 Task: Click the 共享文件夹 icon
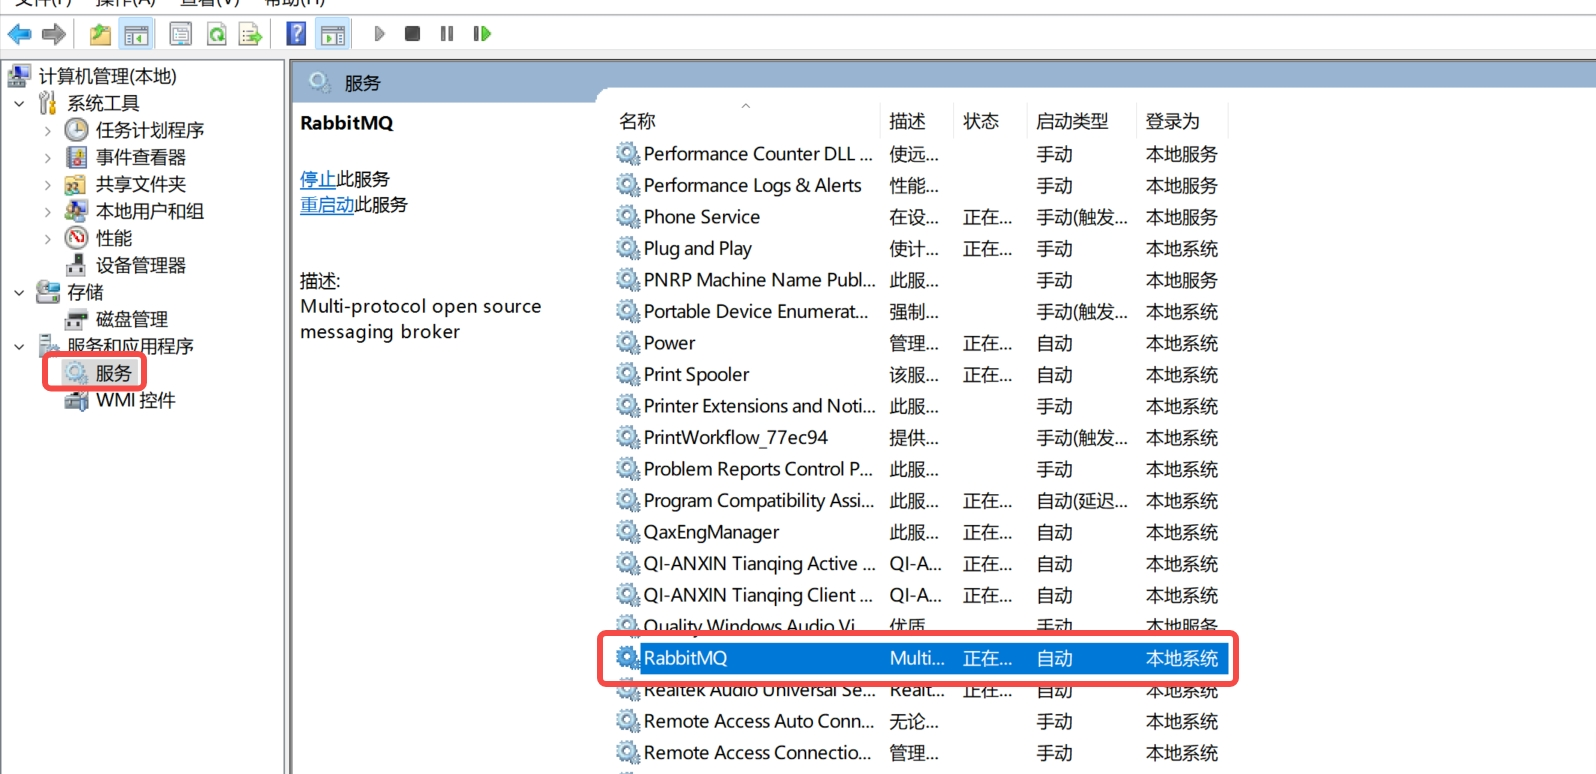76,184
